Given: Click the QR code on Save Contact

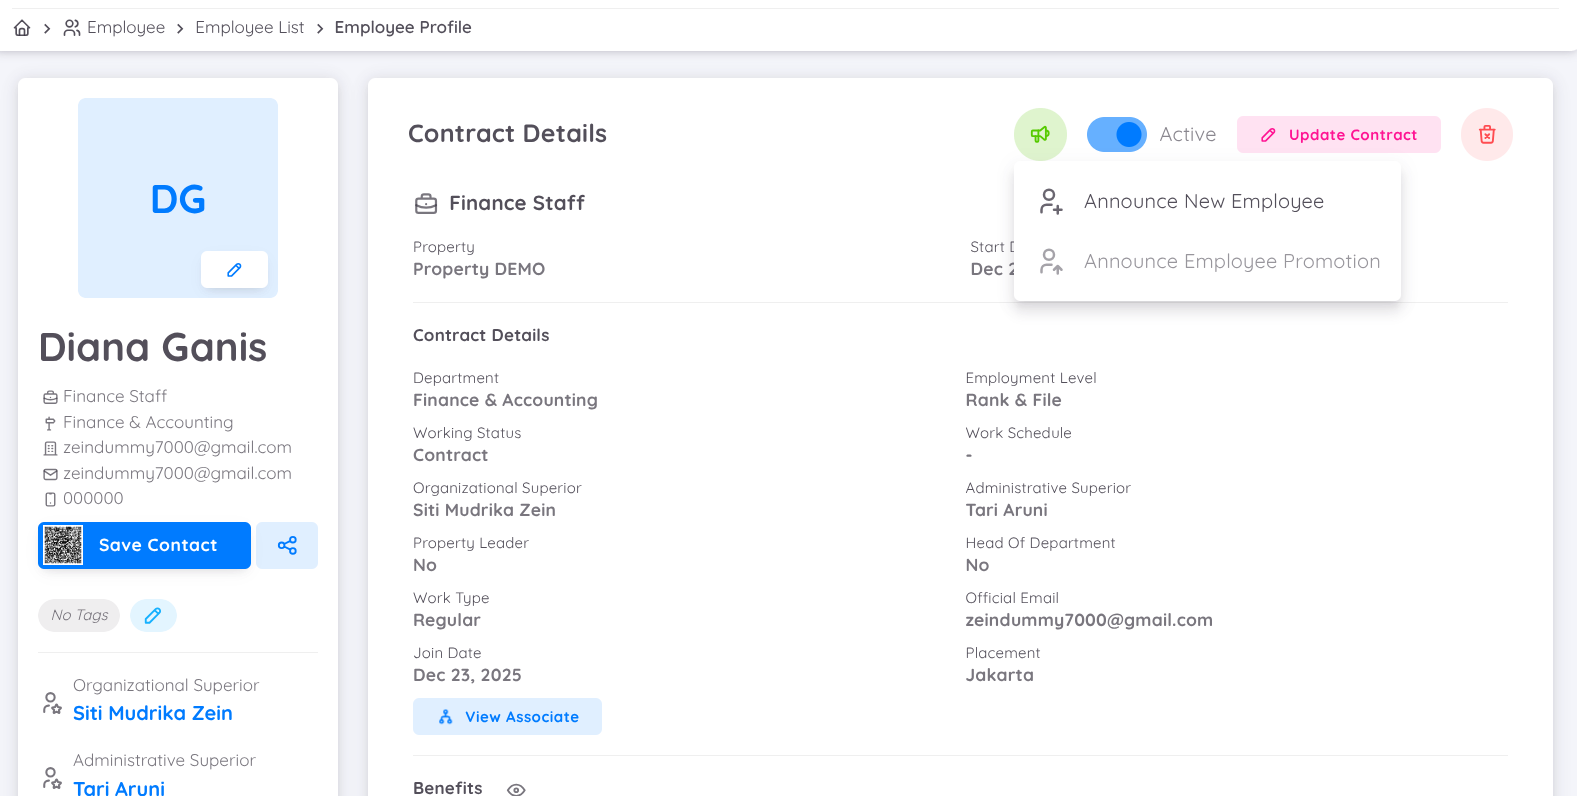Looking at the screenshot, I should pos(61,545).
